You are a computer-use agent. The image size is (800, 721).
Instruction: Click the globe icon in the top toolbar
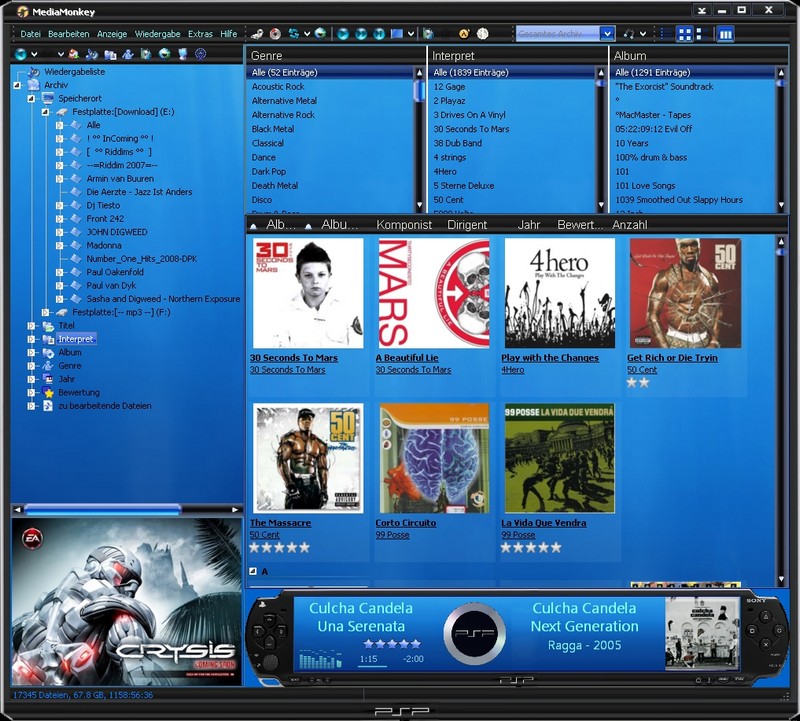point(320,34)
